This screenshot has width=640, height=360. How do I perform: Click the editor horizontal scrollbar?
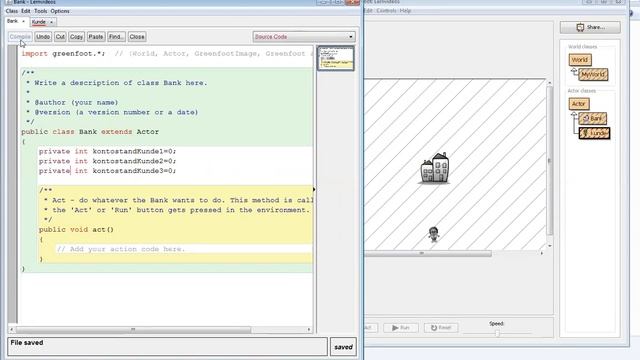pos(133,329)
